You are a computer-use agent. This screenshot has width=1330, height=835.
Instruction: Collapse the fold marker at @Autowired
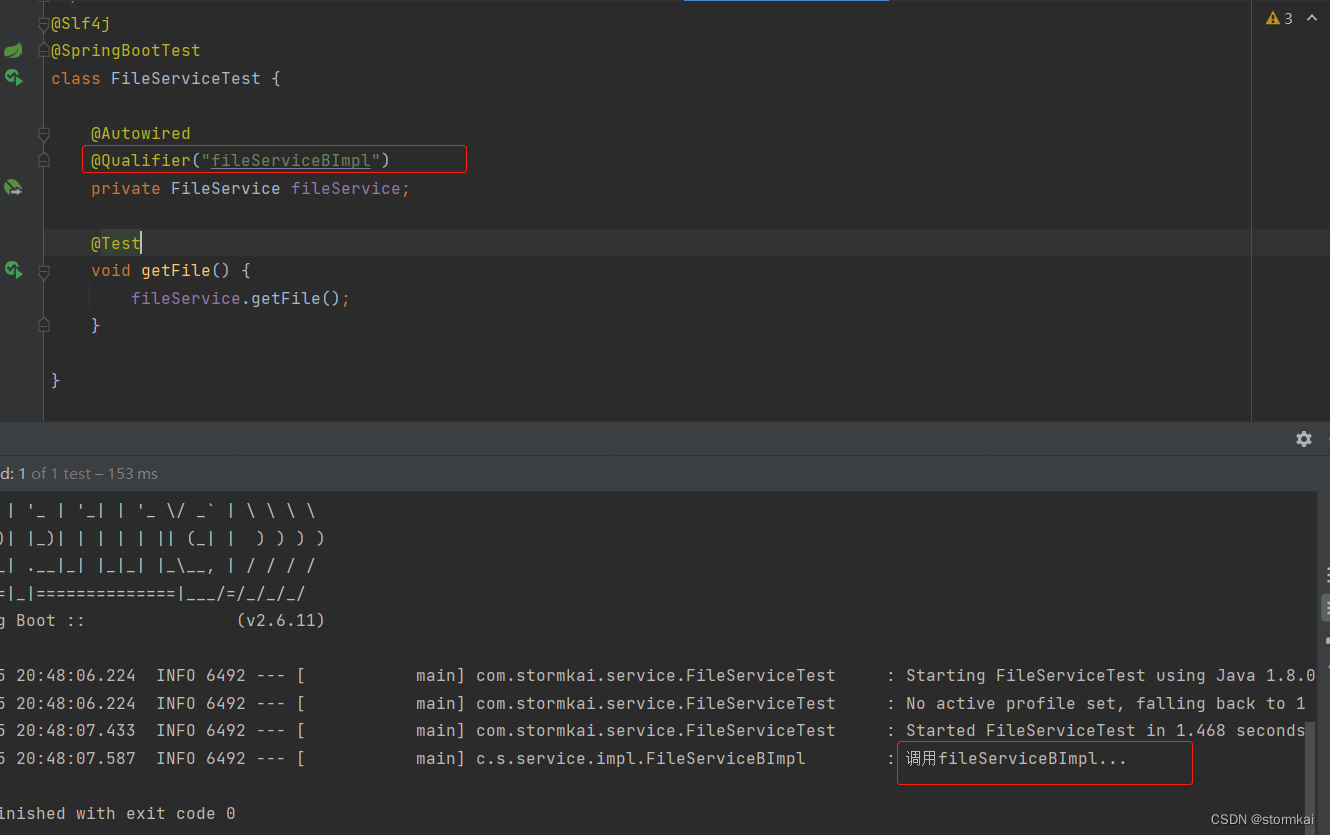[43, 133]
